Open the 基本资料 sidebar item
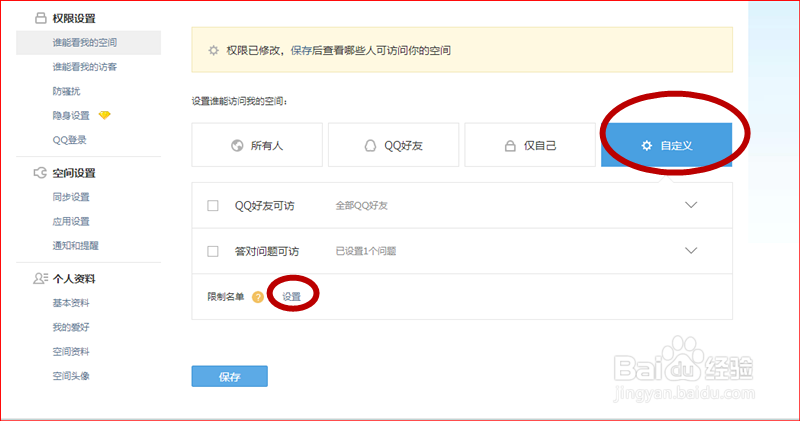Screen dimensions: 800x421 (71, 303)
